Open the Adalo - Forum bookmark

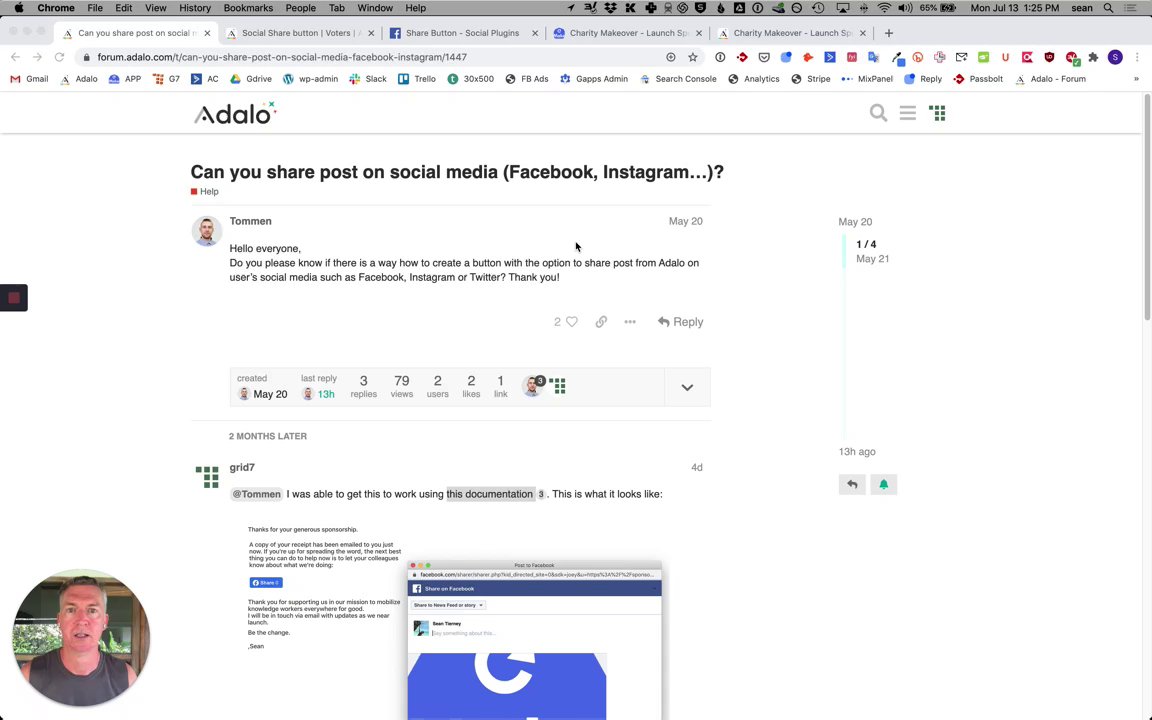1050,79
